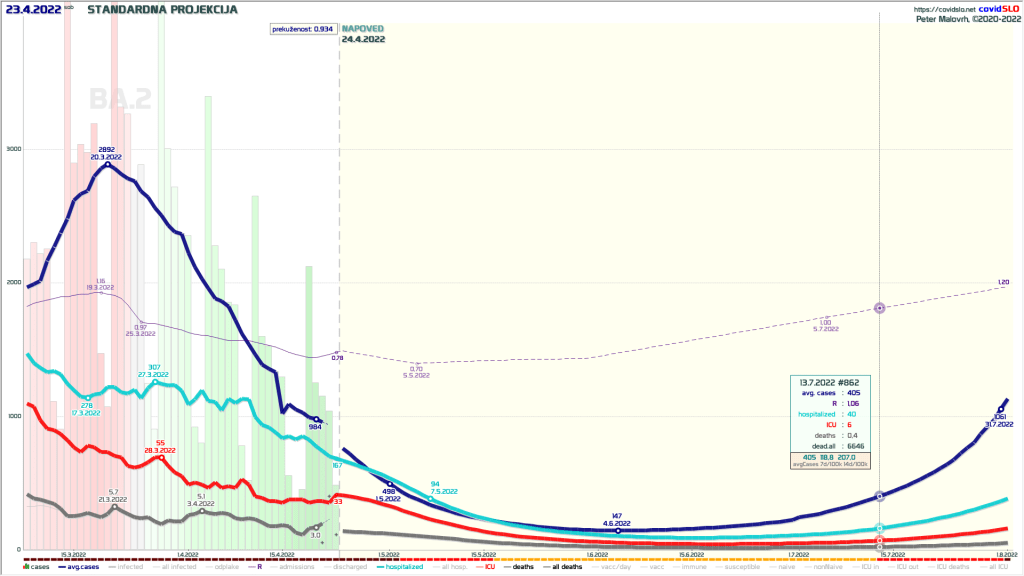Select the 1061 marker on 31.7.2022
Screen dimensions: 1024x576
coord(1000,409)
